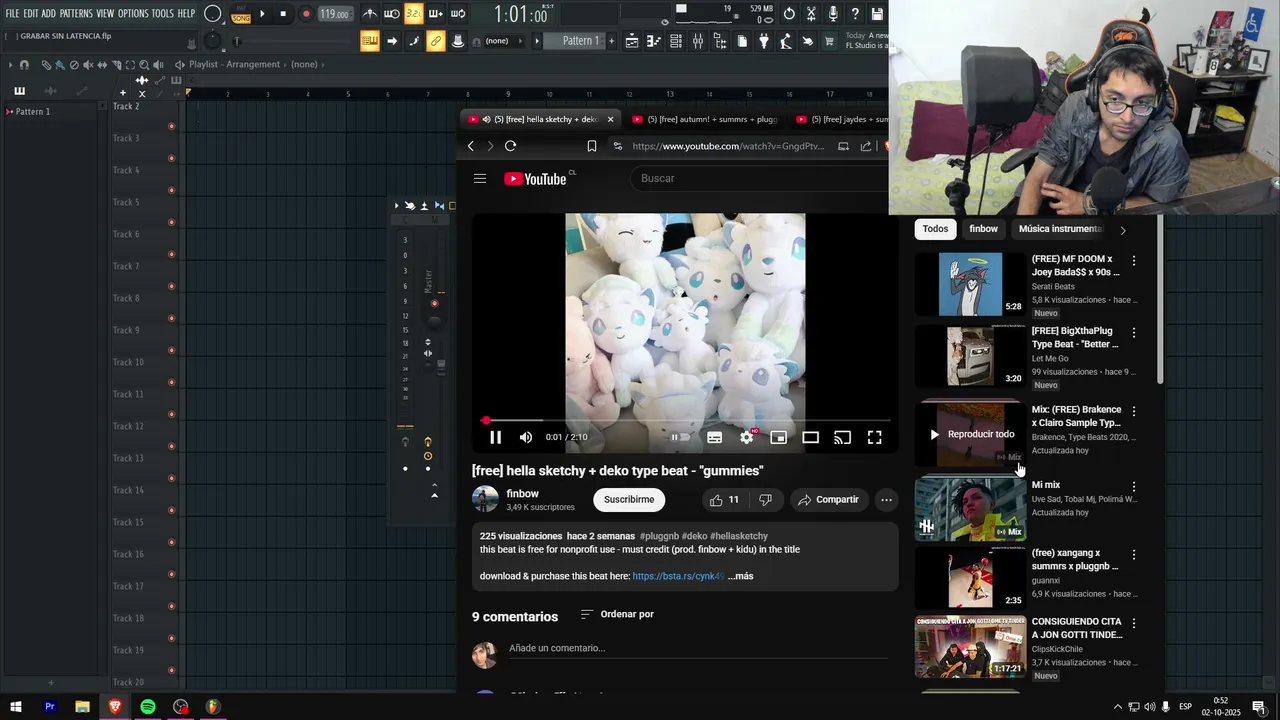
Task: Click the Suscribirme button
Action: click(x=629, y=499)
